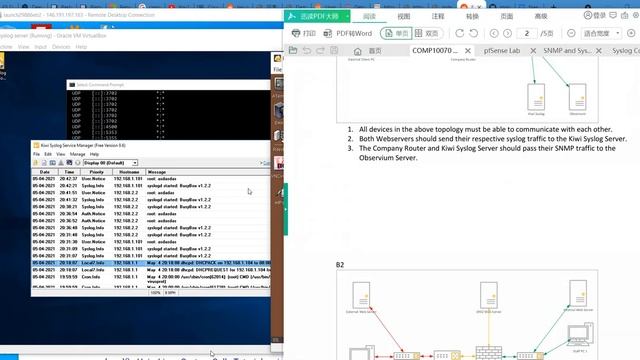Viewport: 640px width, 360px height.
Task: Open Manage menu in Kiwi Syslog Manager
Action: (78, 154)
